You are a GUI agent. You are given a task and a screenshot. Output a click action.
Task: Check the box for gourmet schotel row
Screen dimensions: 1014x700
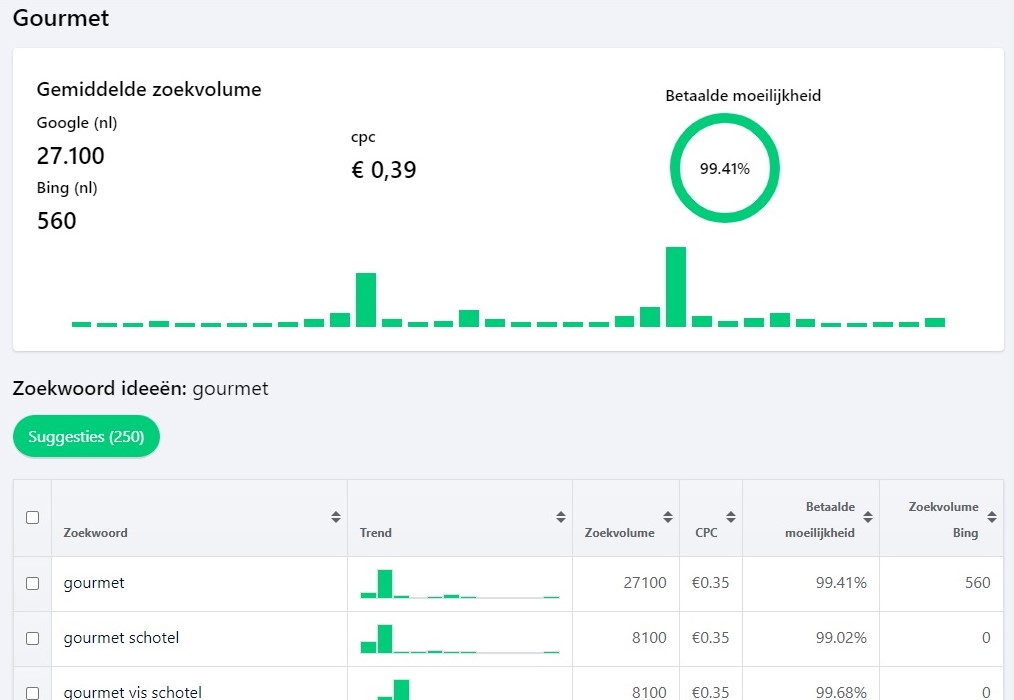tap(32, 639)
